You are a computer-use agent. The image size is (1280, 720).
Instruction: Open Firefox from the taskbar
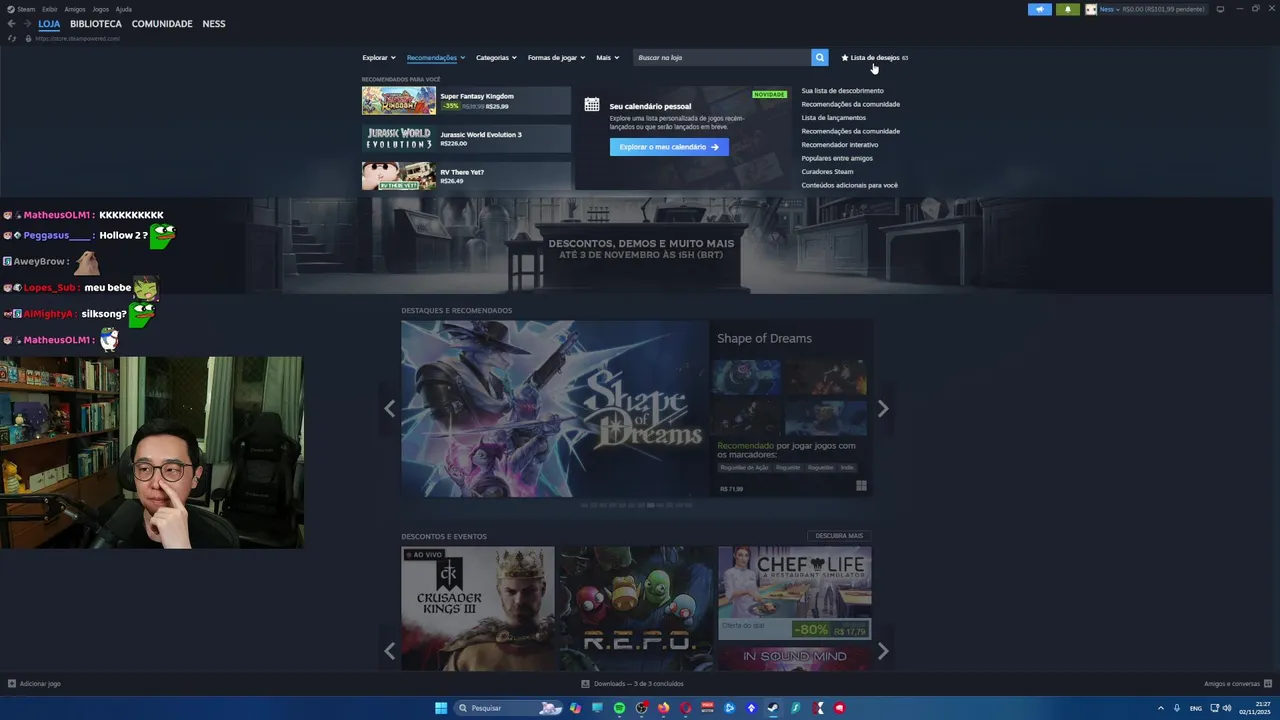point(663,708)
